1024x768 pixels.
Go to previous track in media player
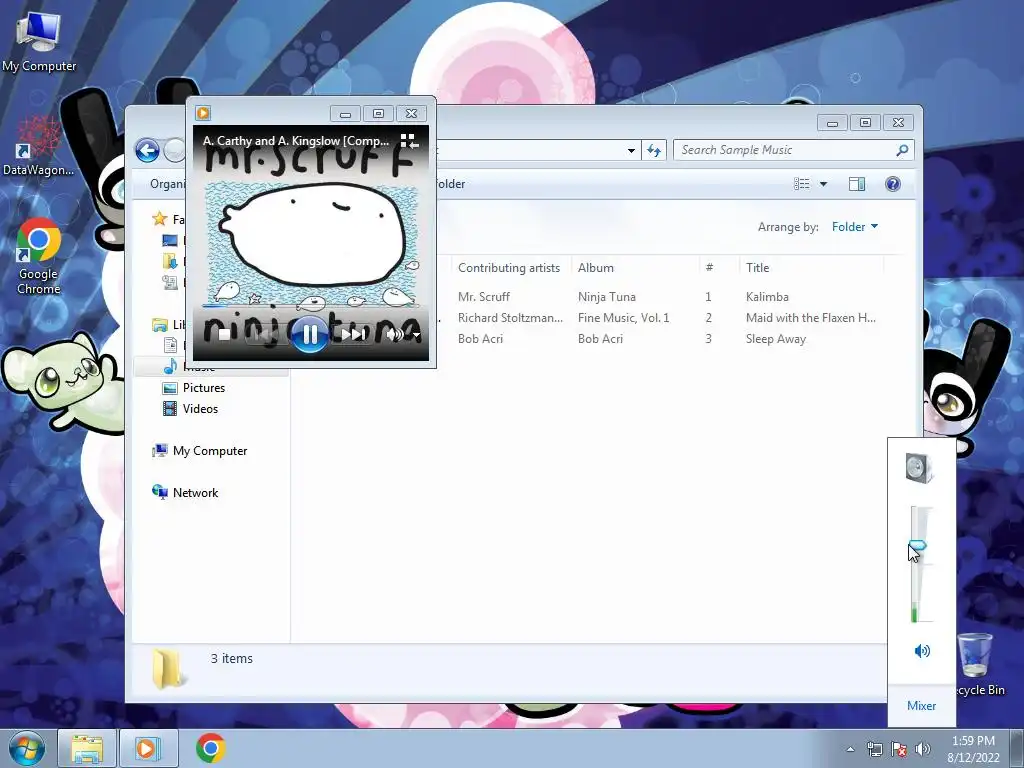pyautogui.click(x=264, y=335)
